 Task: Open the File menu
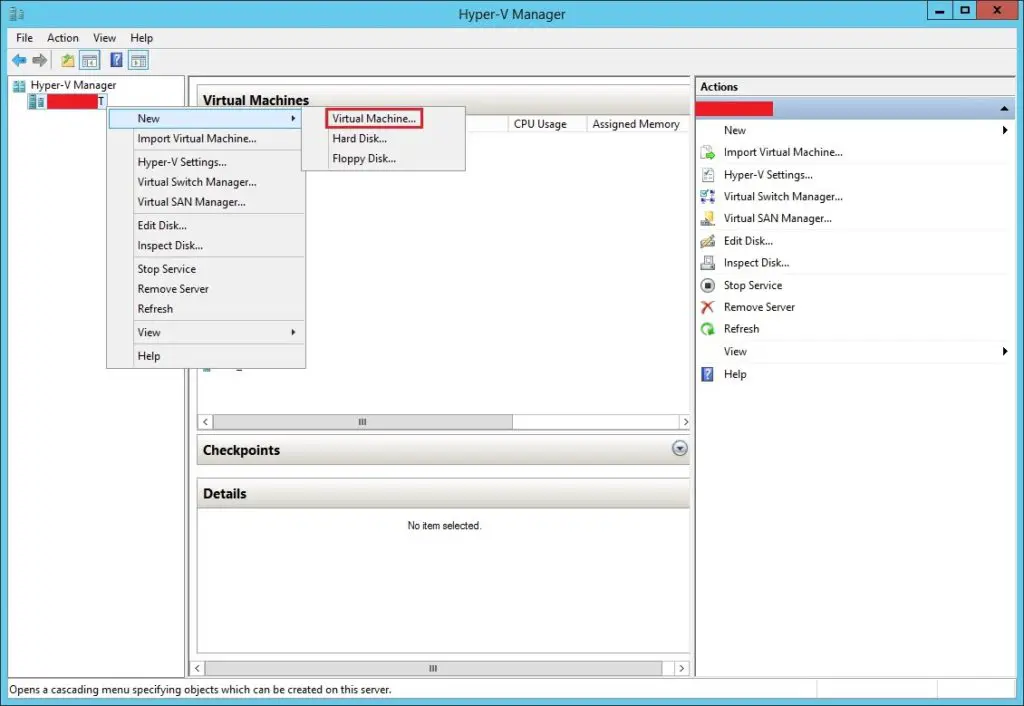pyautogui.click(x=24, y=38)
